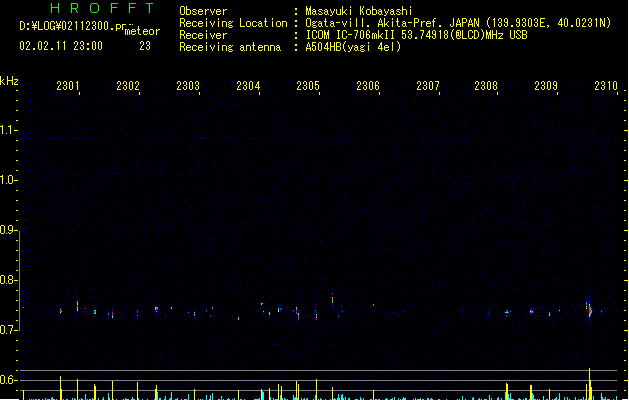The image size is (629, 400).
Task: Click the 2303 time marker
Action: 188,86
